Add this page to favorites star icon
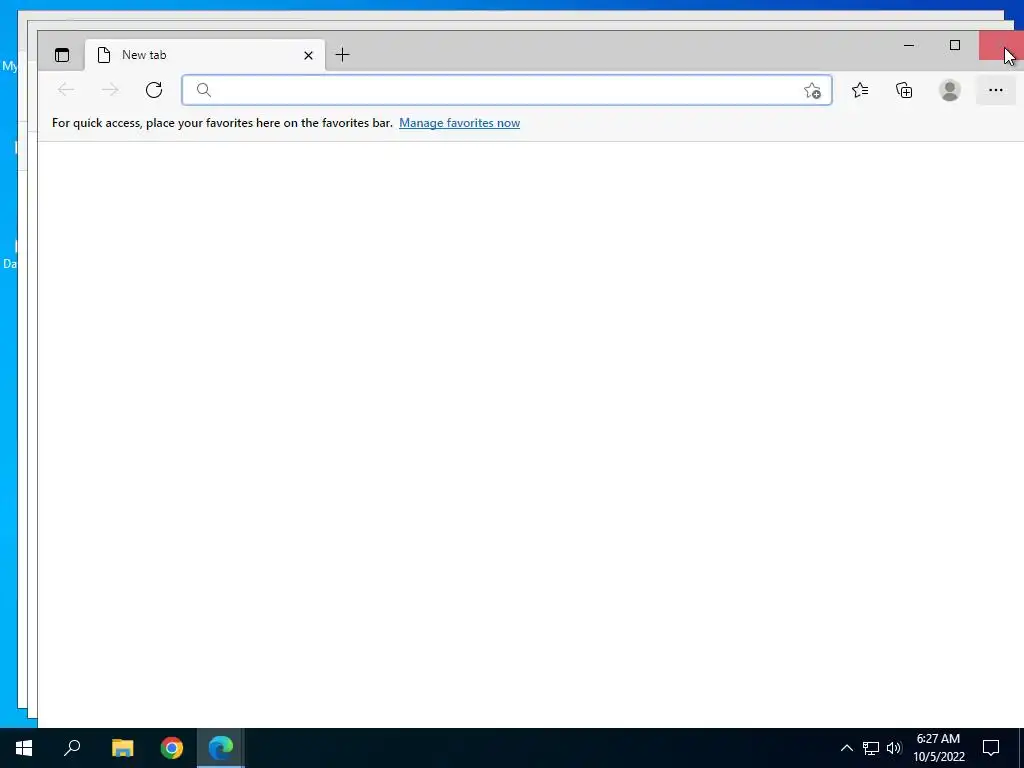Image resolution: width=1024 pixels, height=768 pixels. click(x=812, y=90)
